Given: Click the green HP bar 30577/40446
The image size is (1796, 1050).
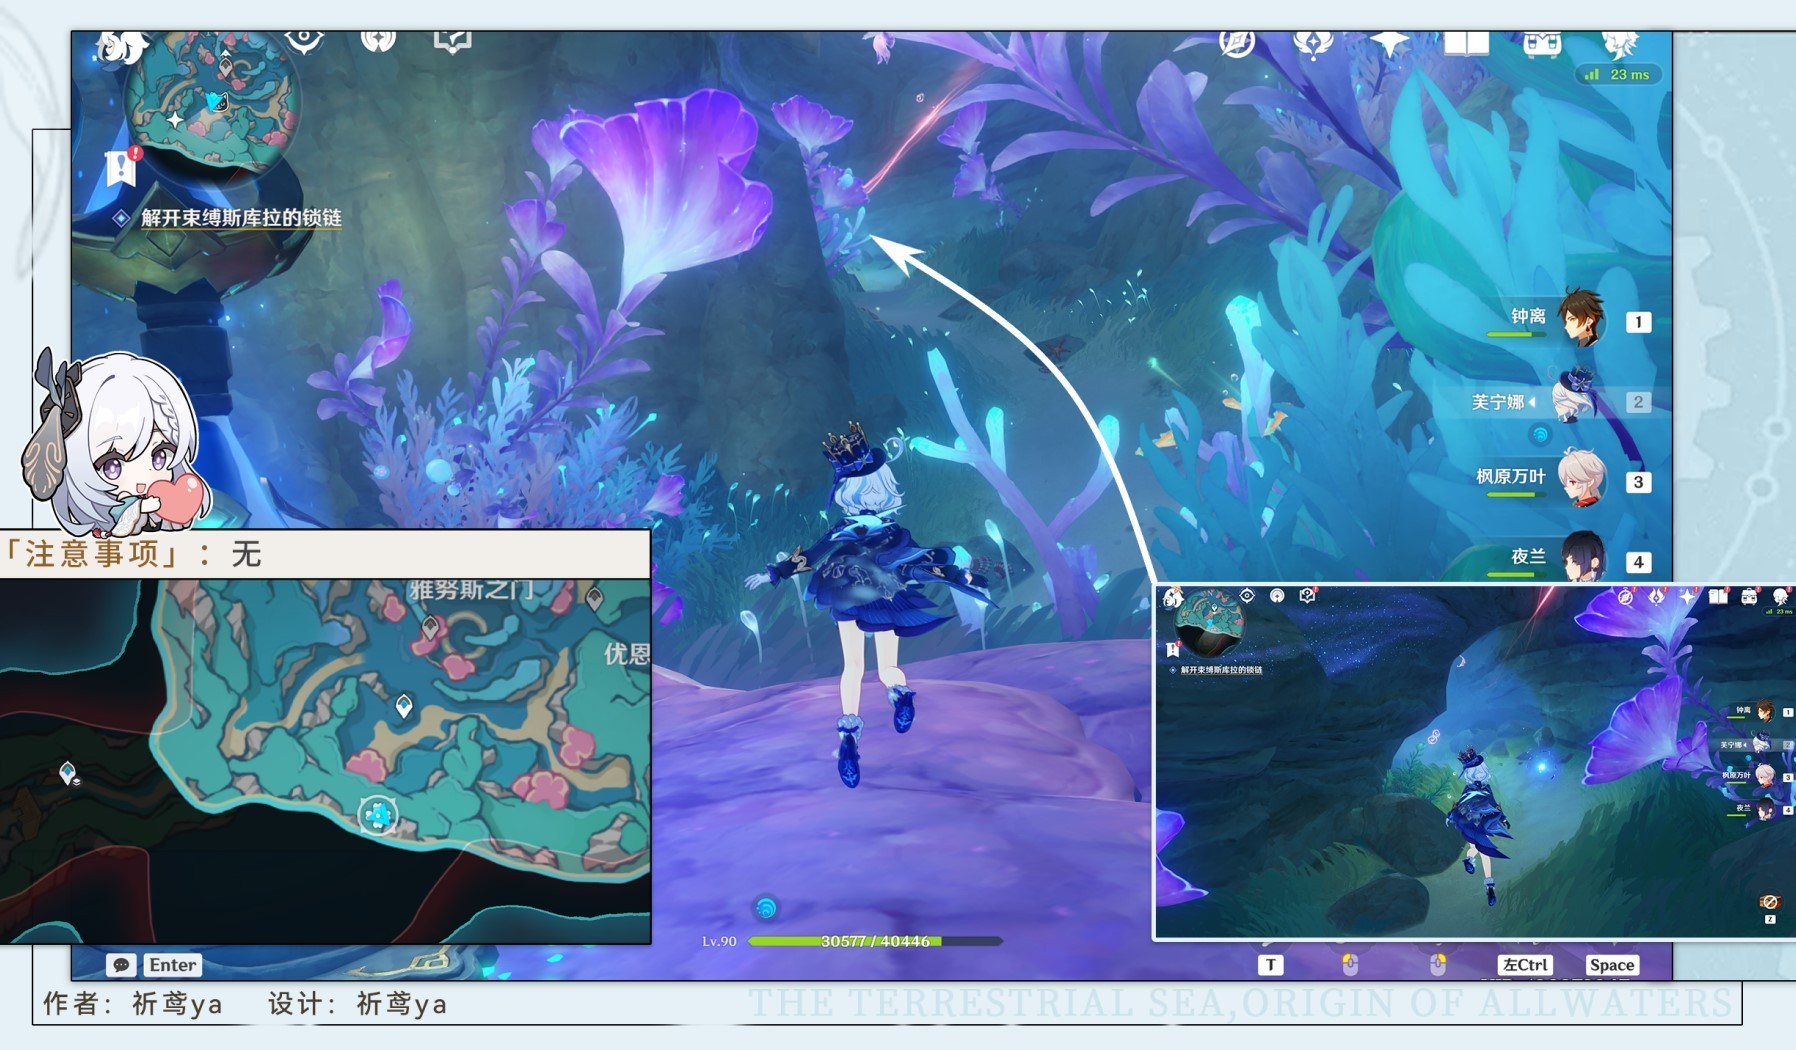Looking at the screenshot, I should coord(874,941).
